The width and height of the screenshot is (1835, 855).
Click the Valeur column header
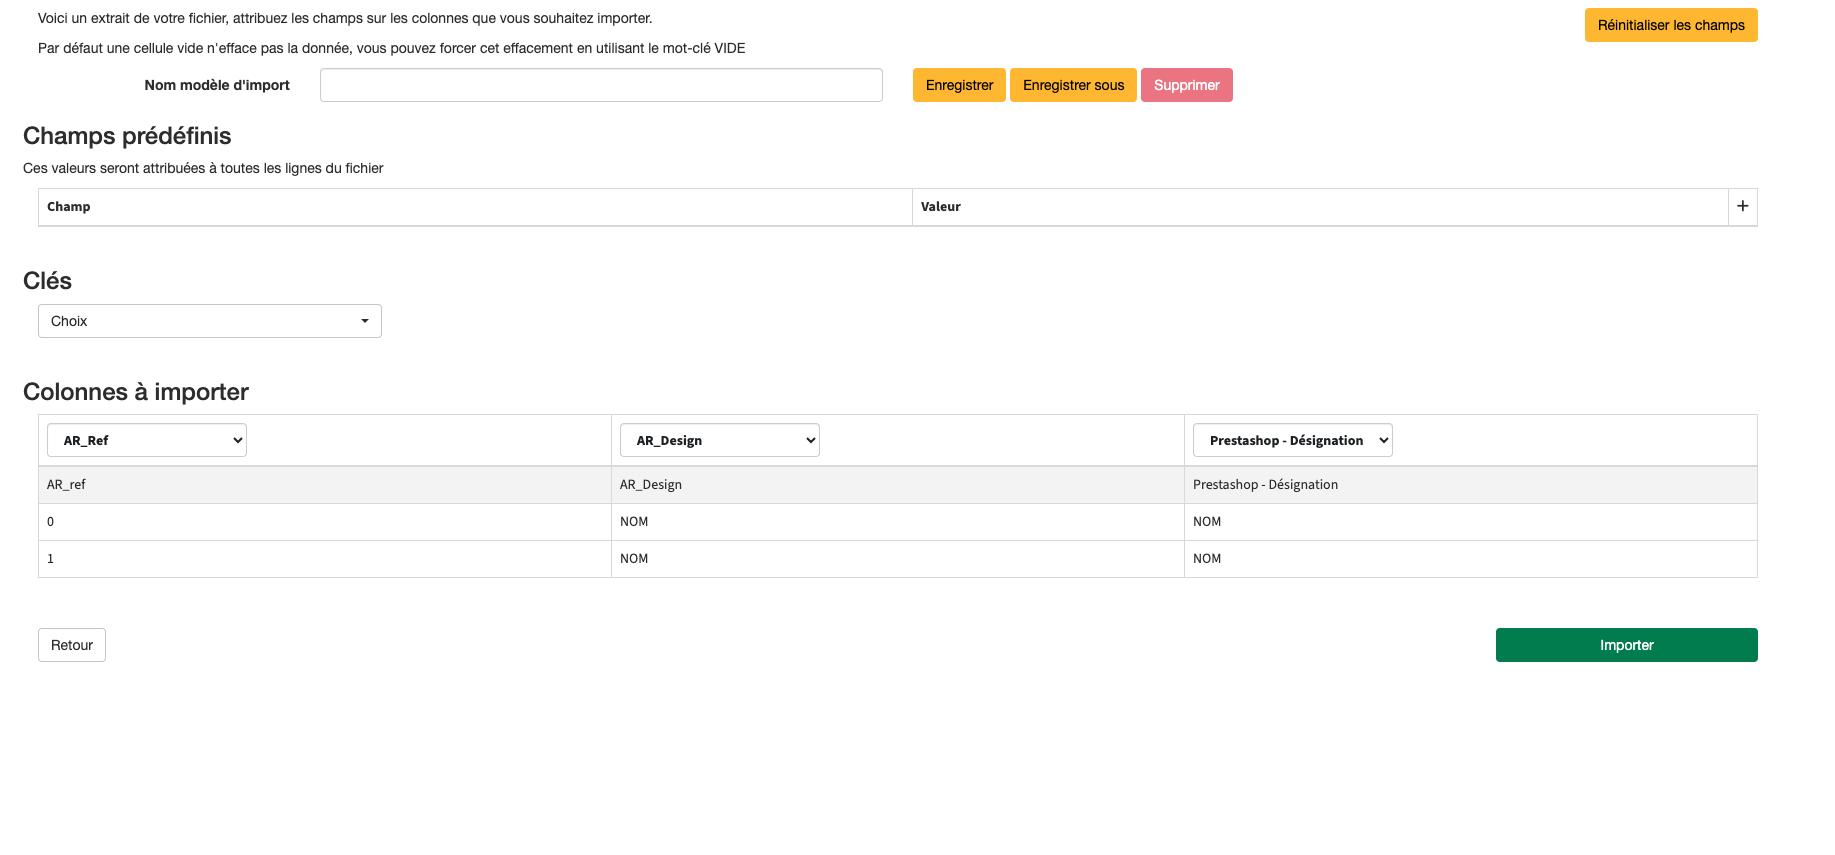click(940, 207)
